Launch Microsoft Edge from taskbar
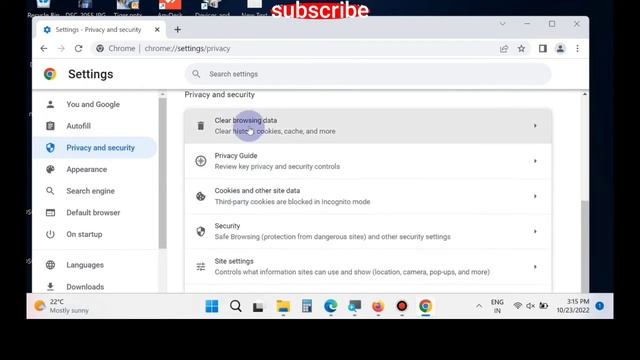This screenshot has width=640, height=360. coord(331,306)
